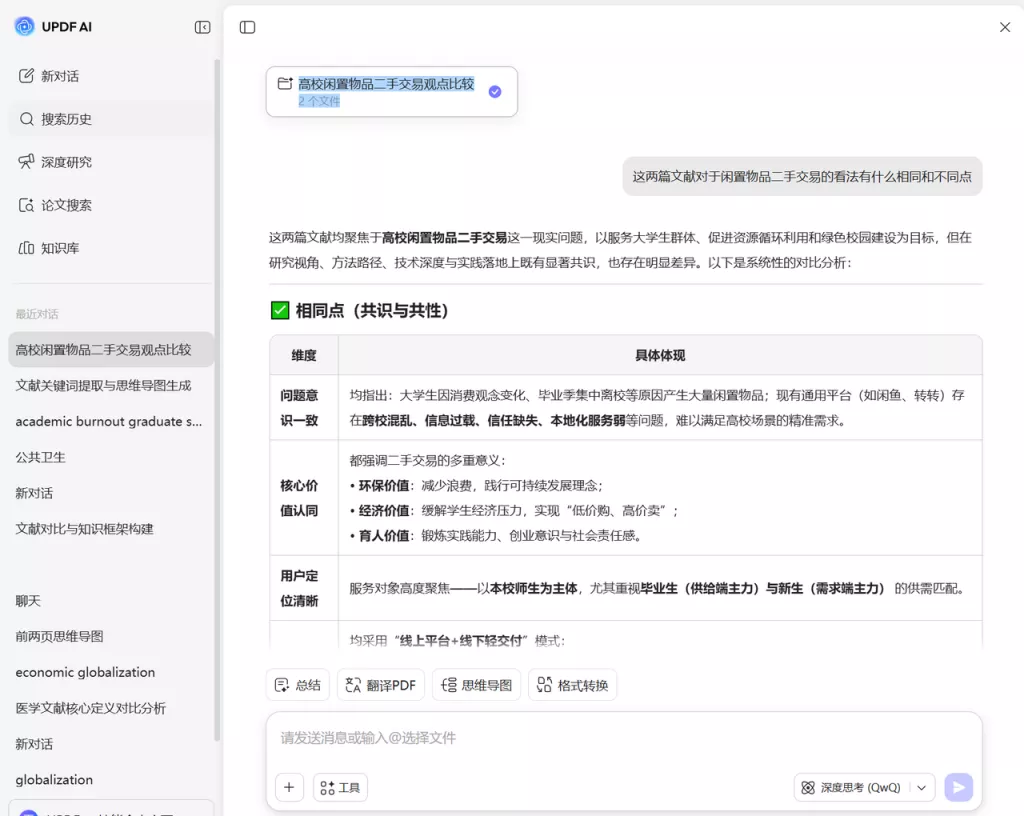Generate a 思维导图 mind map
Screen dimensions: 1024x816
click(x=476, y=684)
